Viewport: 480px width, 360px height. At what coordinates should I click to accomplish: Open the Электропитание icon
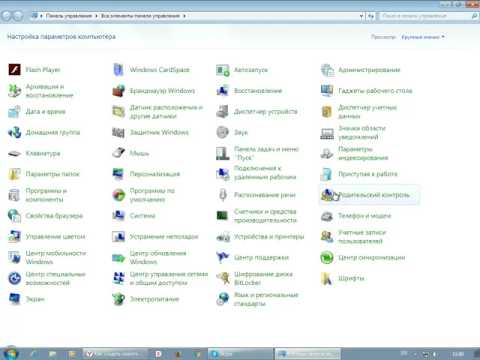click(x=118, y=299)
